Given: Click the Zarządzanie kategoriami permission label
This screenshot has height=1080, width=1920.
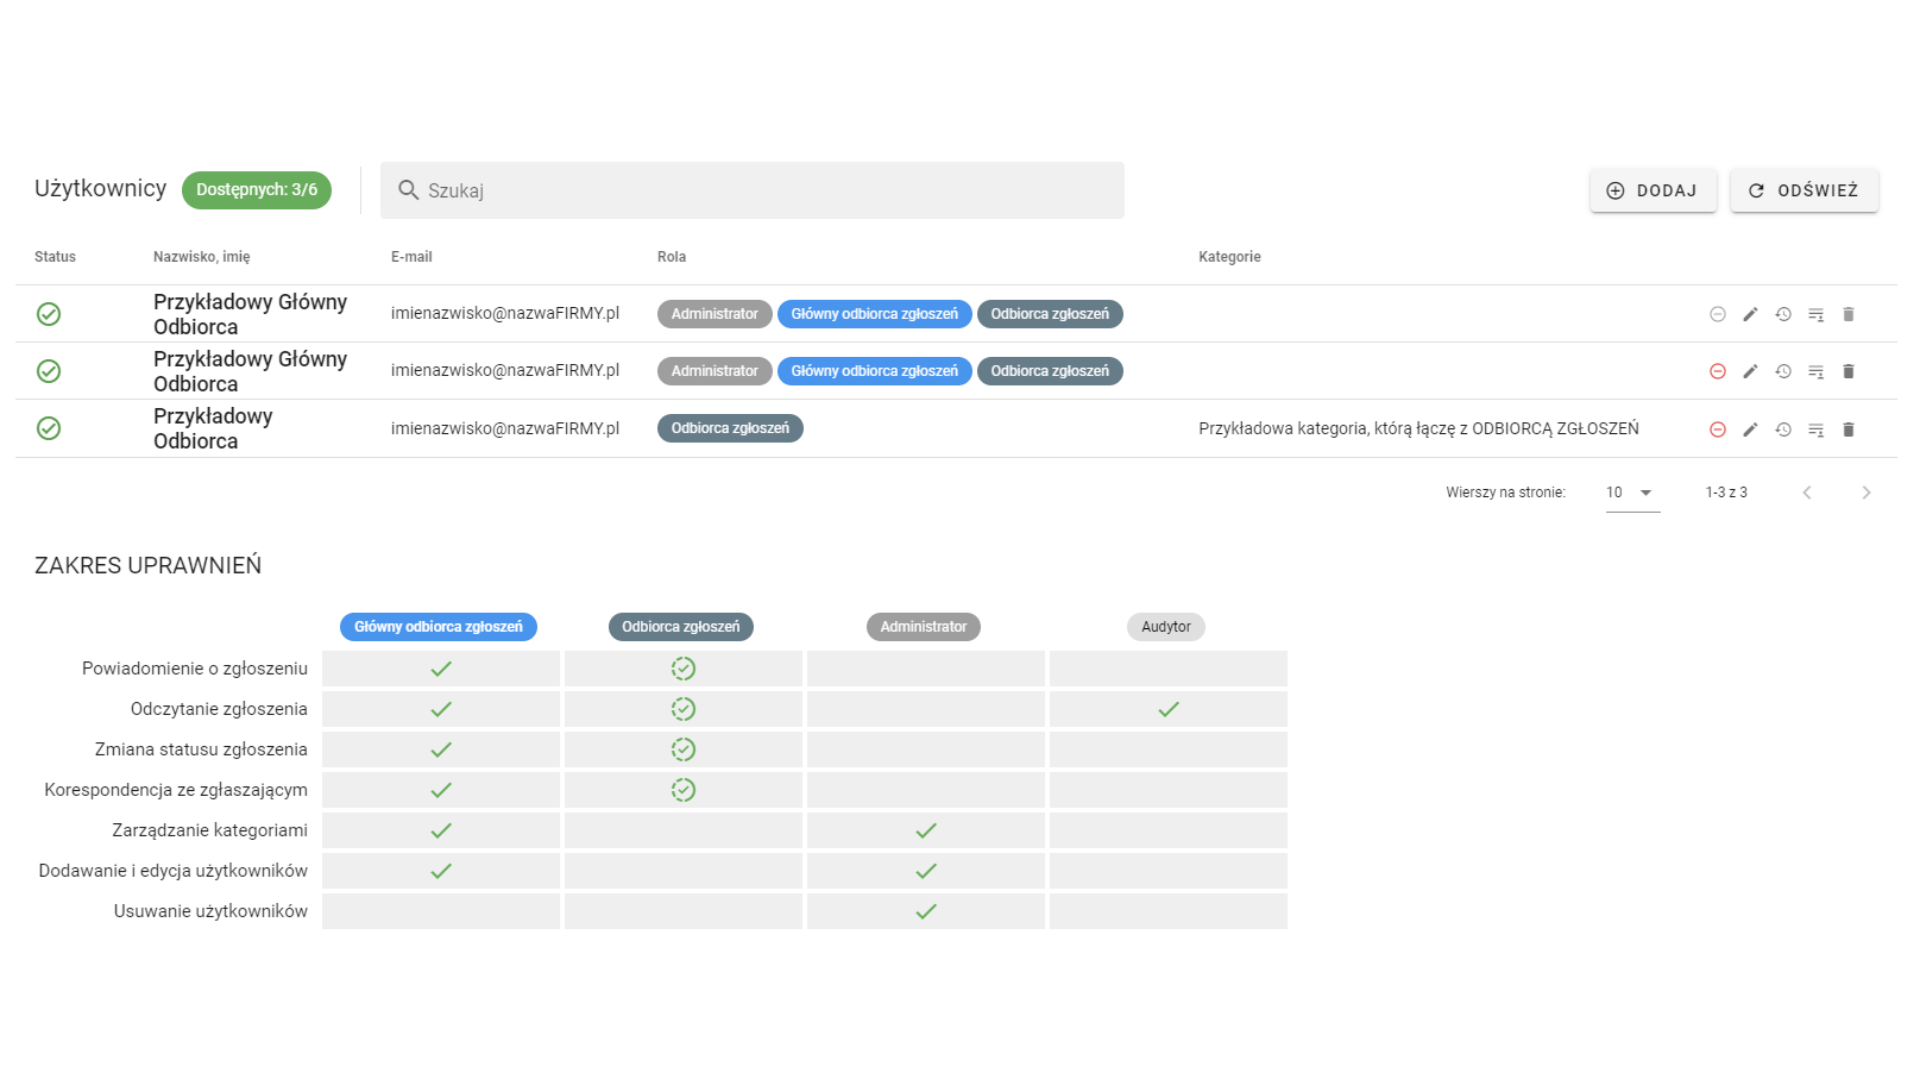Looking at the screenshot, I should [210, 830].
